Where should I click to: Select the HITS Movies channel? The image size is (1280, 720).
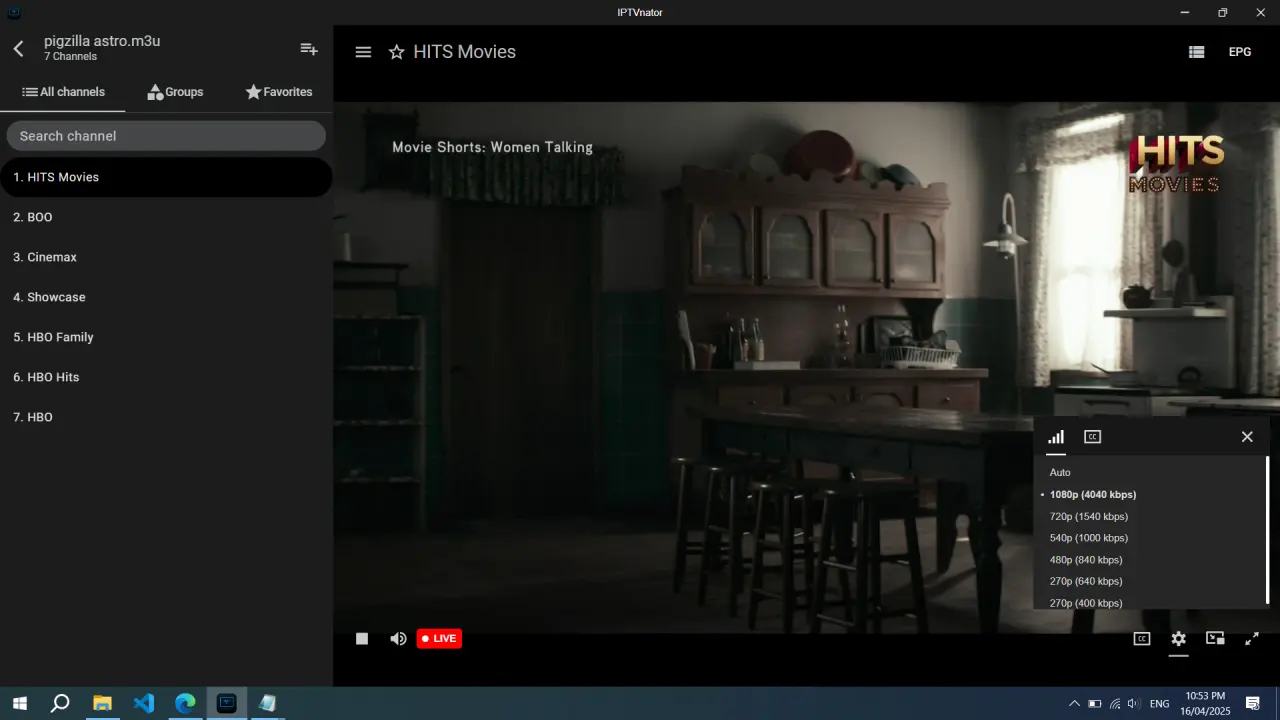click(166, 177)
